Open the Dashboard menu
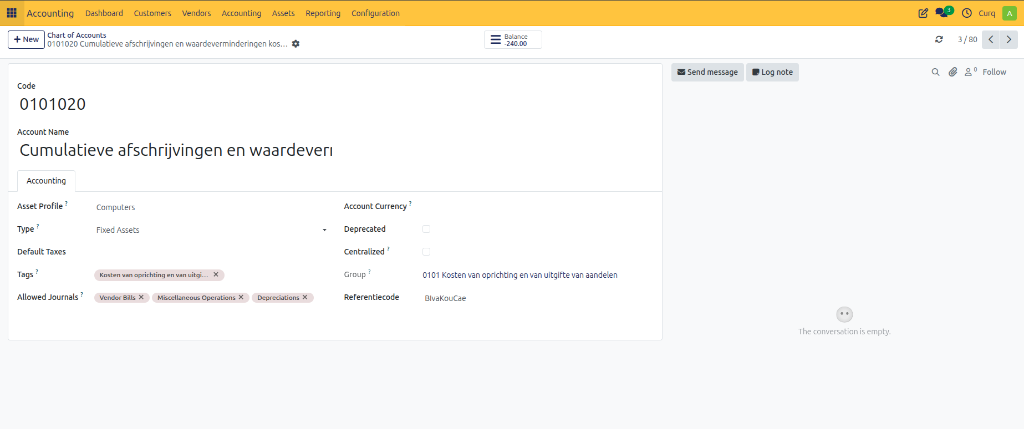The width and height of the screenshot is (1024, 429). [104, 13]
